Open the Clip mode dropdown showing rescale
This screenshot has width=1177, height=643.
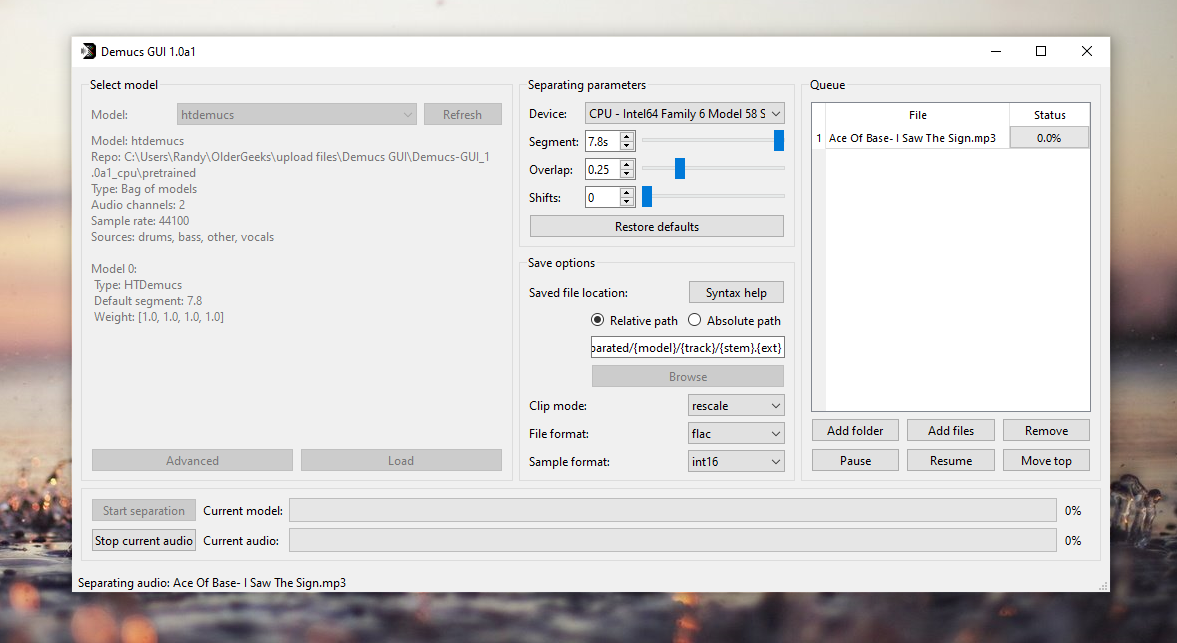point(736,405)
